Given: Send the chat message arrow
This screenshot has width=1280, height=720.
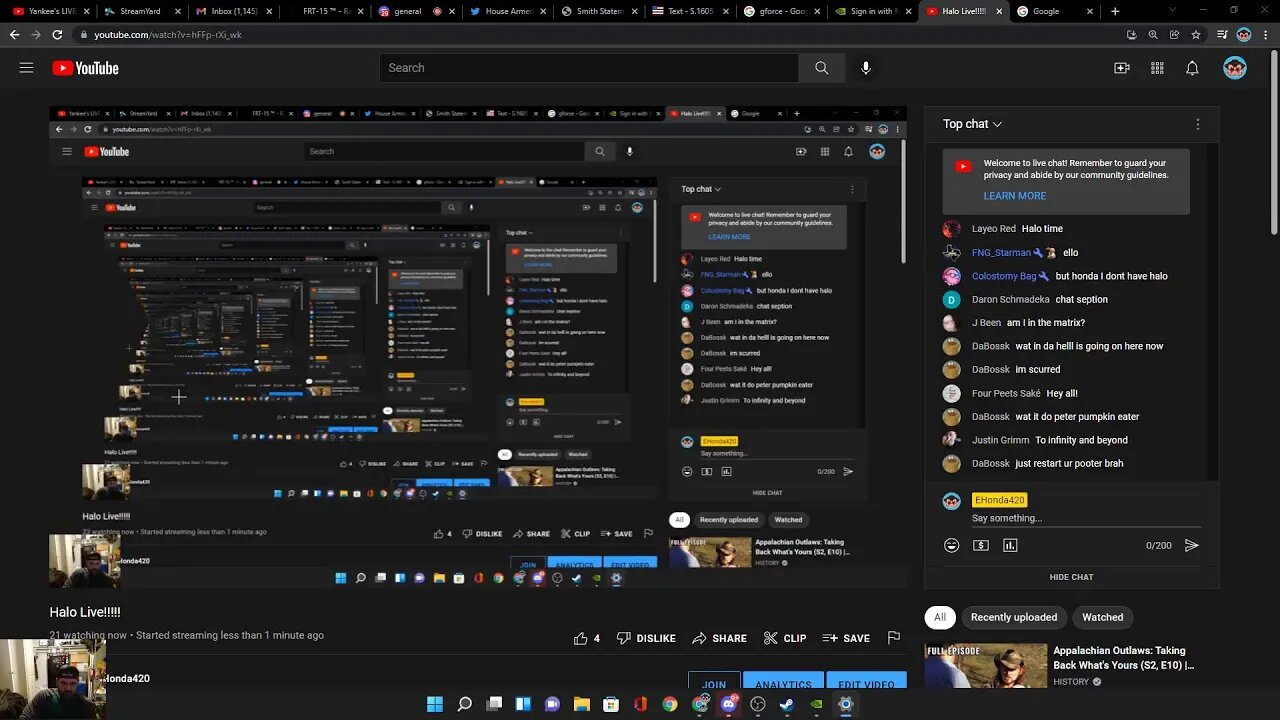Looking at the screenshot, I should pyautogui.click(x=1191, y=545).
